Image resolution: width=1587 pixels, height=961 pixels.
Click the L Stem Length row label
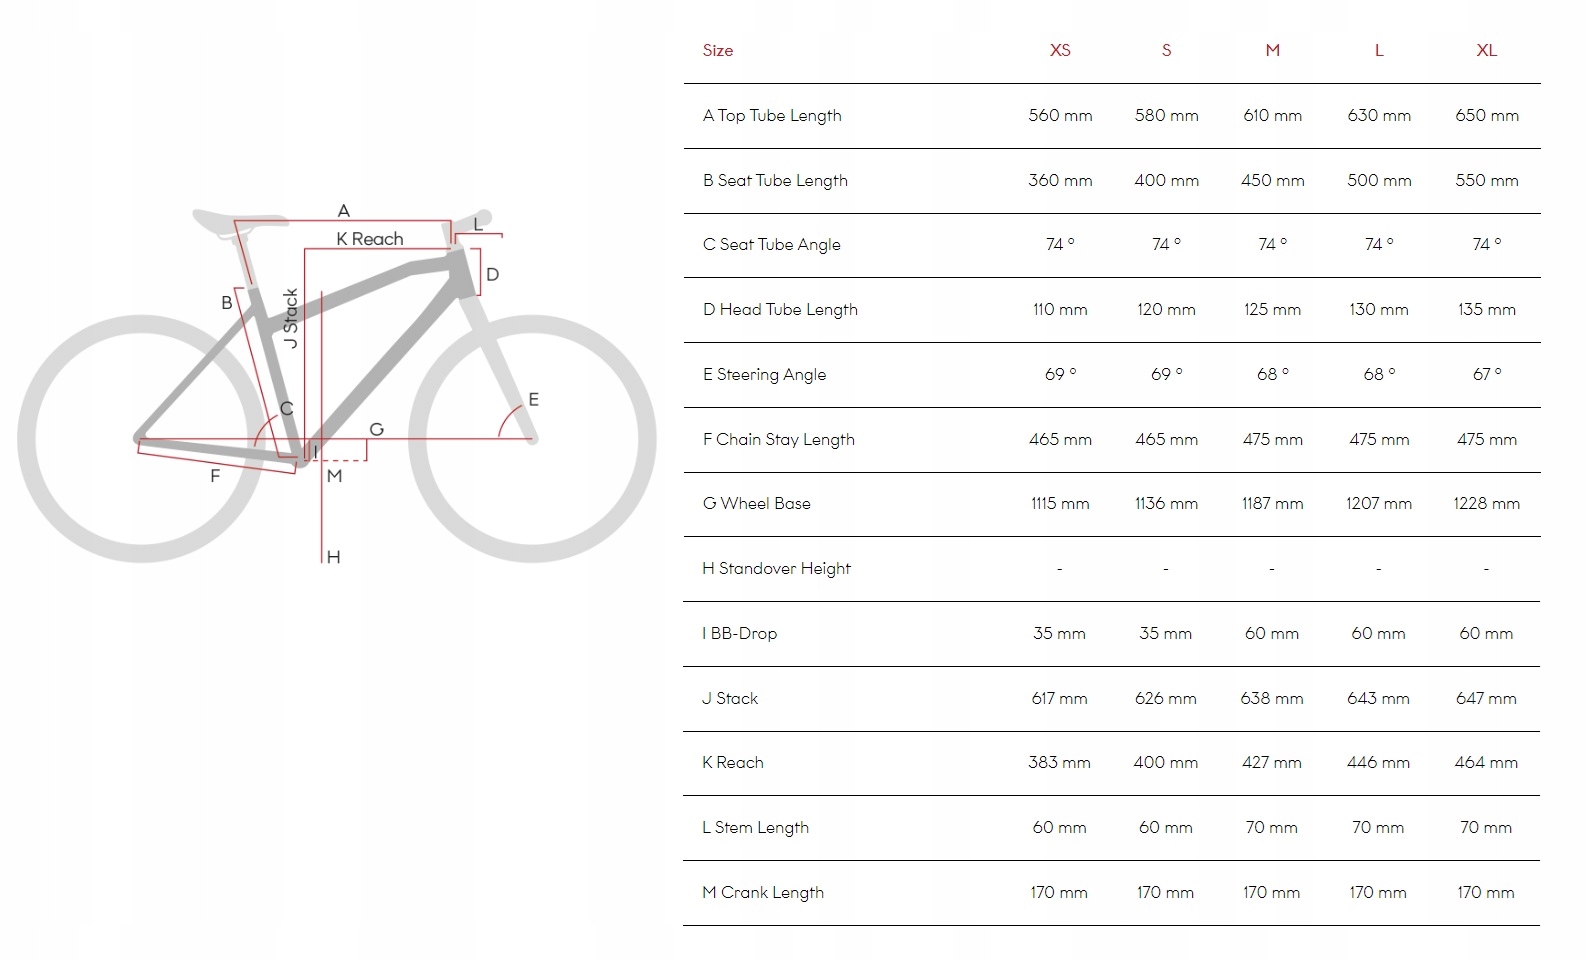click(x=755, y=827)
